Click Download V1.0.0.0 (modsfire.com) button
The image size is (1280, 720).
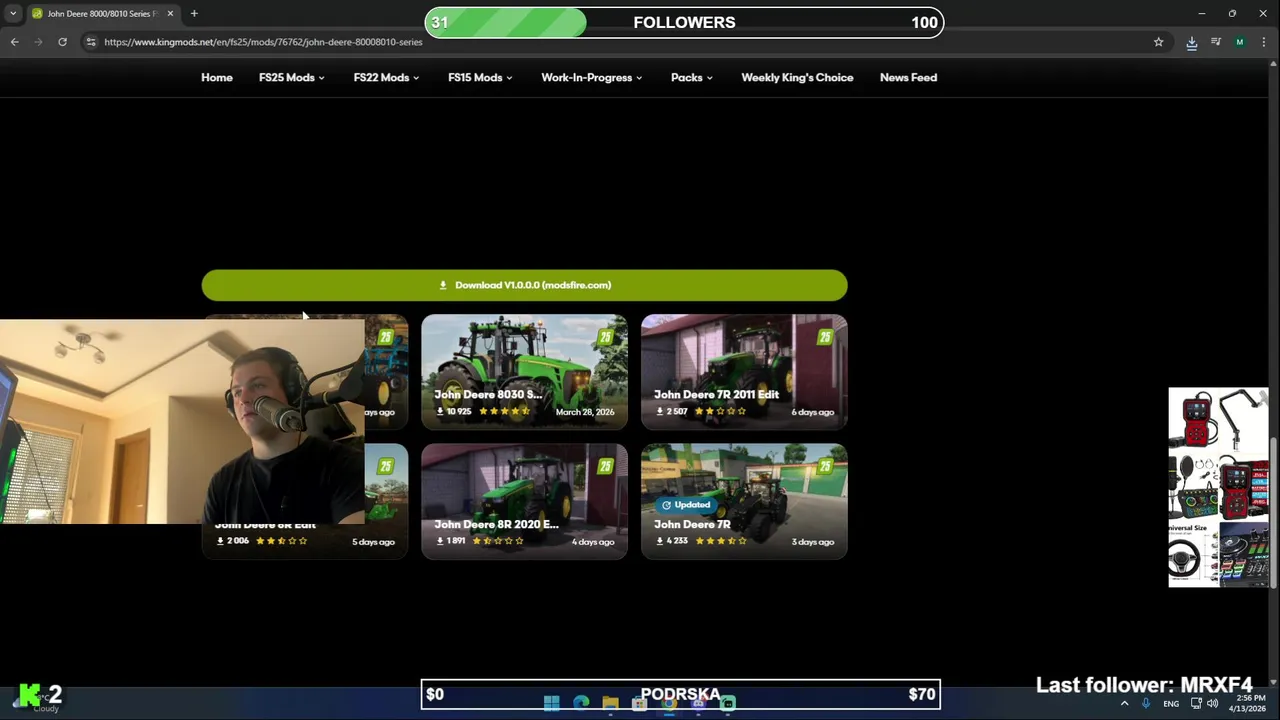click(x=524, y=285)
